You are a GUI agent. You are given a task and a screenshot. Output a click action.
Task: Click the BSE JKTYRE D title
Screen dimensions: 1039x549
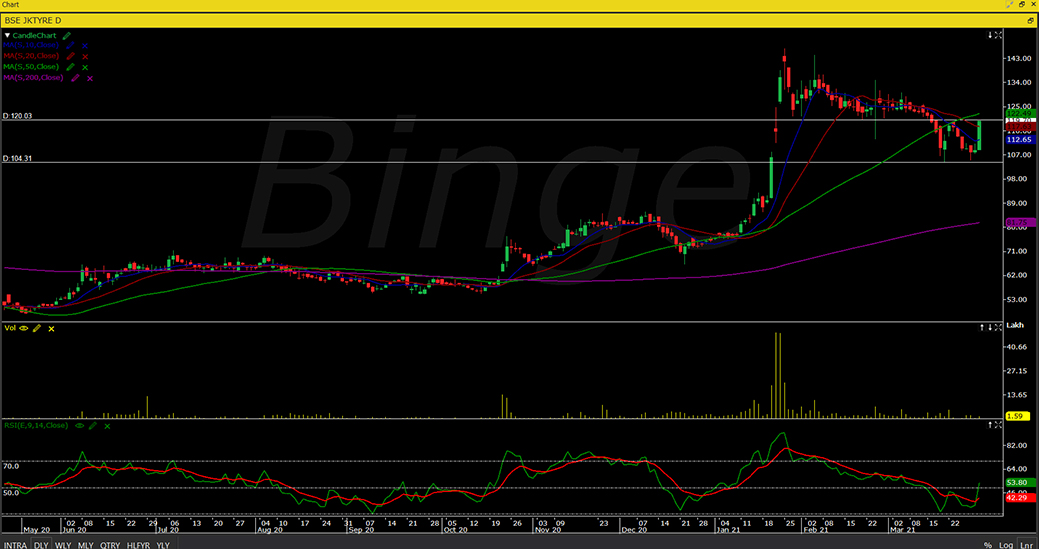pos(33,21)
